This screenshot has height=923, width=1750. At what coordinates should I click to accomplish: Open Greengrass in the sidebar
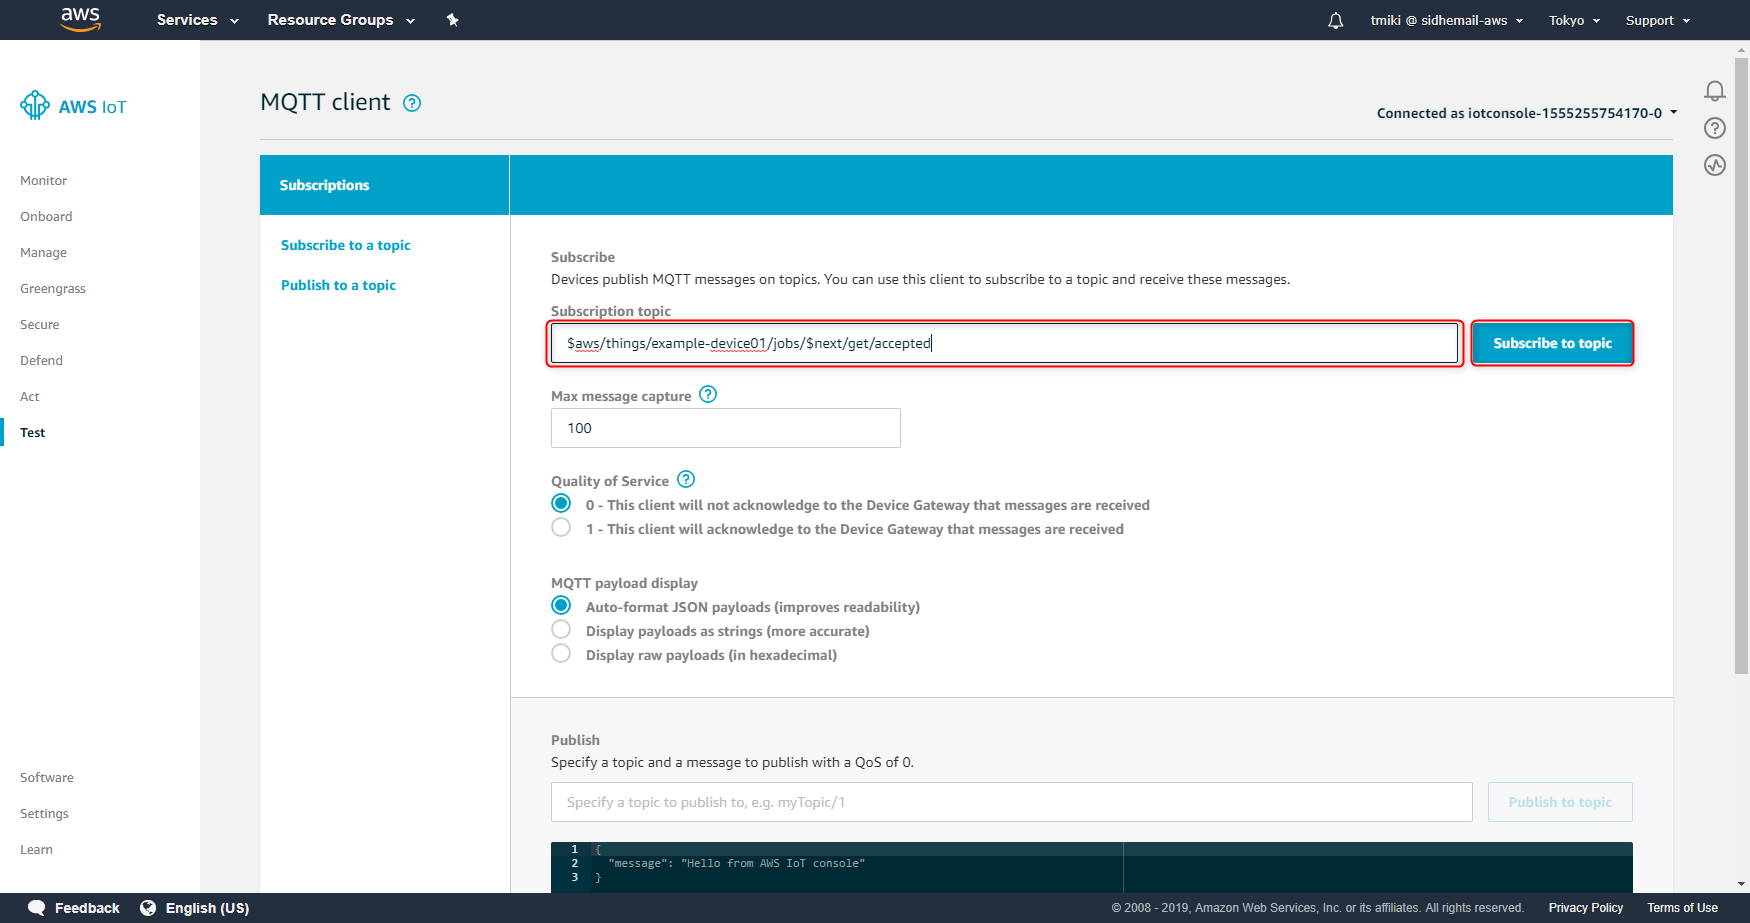(x=53, y=289)
